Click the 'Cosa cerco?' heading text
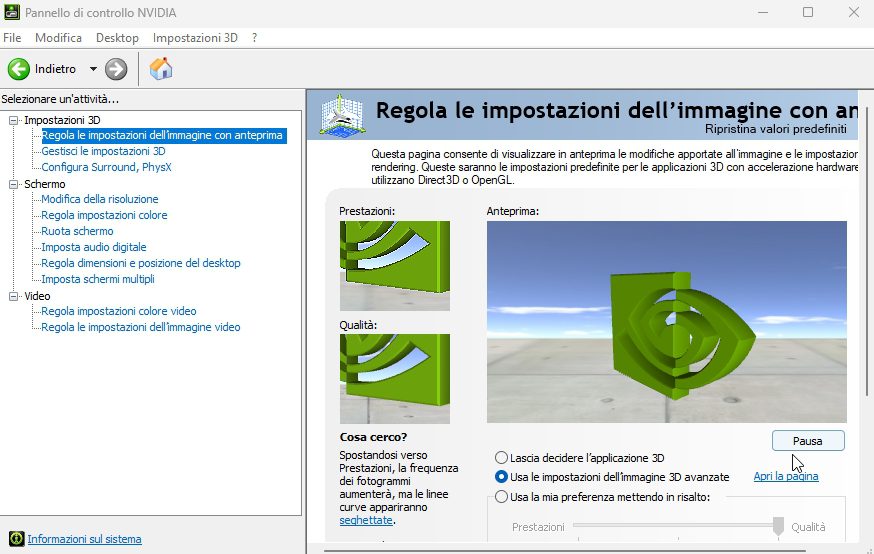 pyautogui.click(x=373, y=437)
